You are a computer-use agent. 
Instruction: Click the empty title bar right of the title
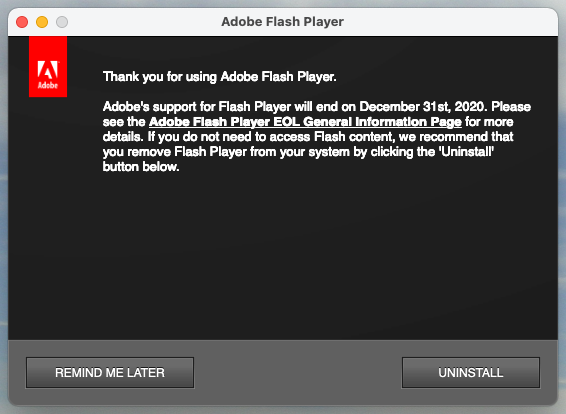449,22
